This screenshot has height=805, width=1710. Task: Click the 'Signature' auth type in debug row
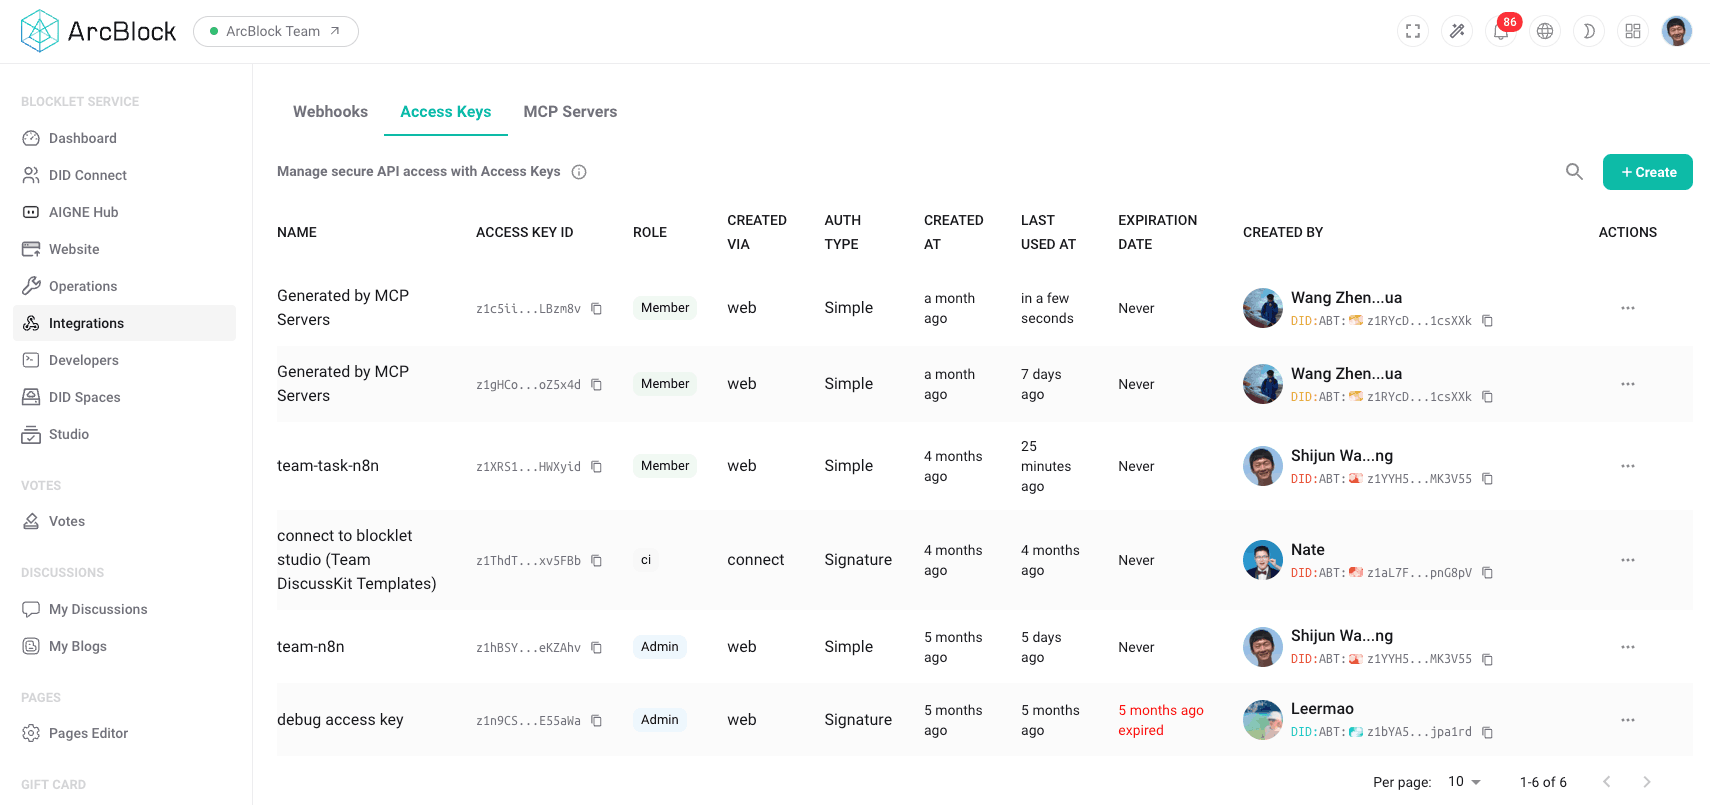pyautogui.click(x=858, y=720)
